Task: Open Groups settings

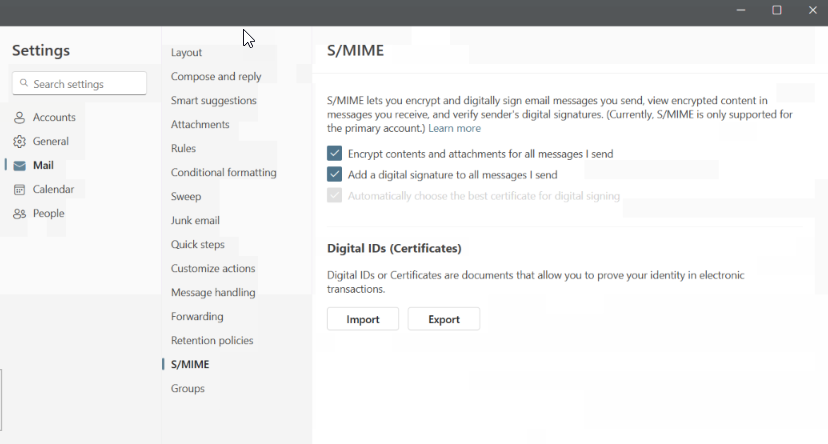Action: point(187,389)
